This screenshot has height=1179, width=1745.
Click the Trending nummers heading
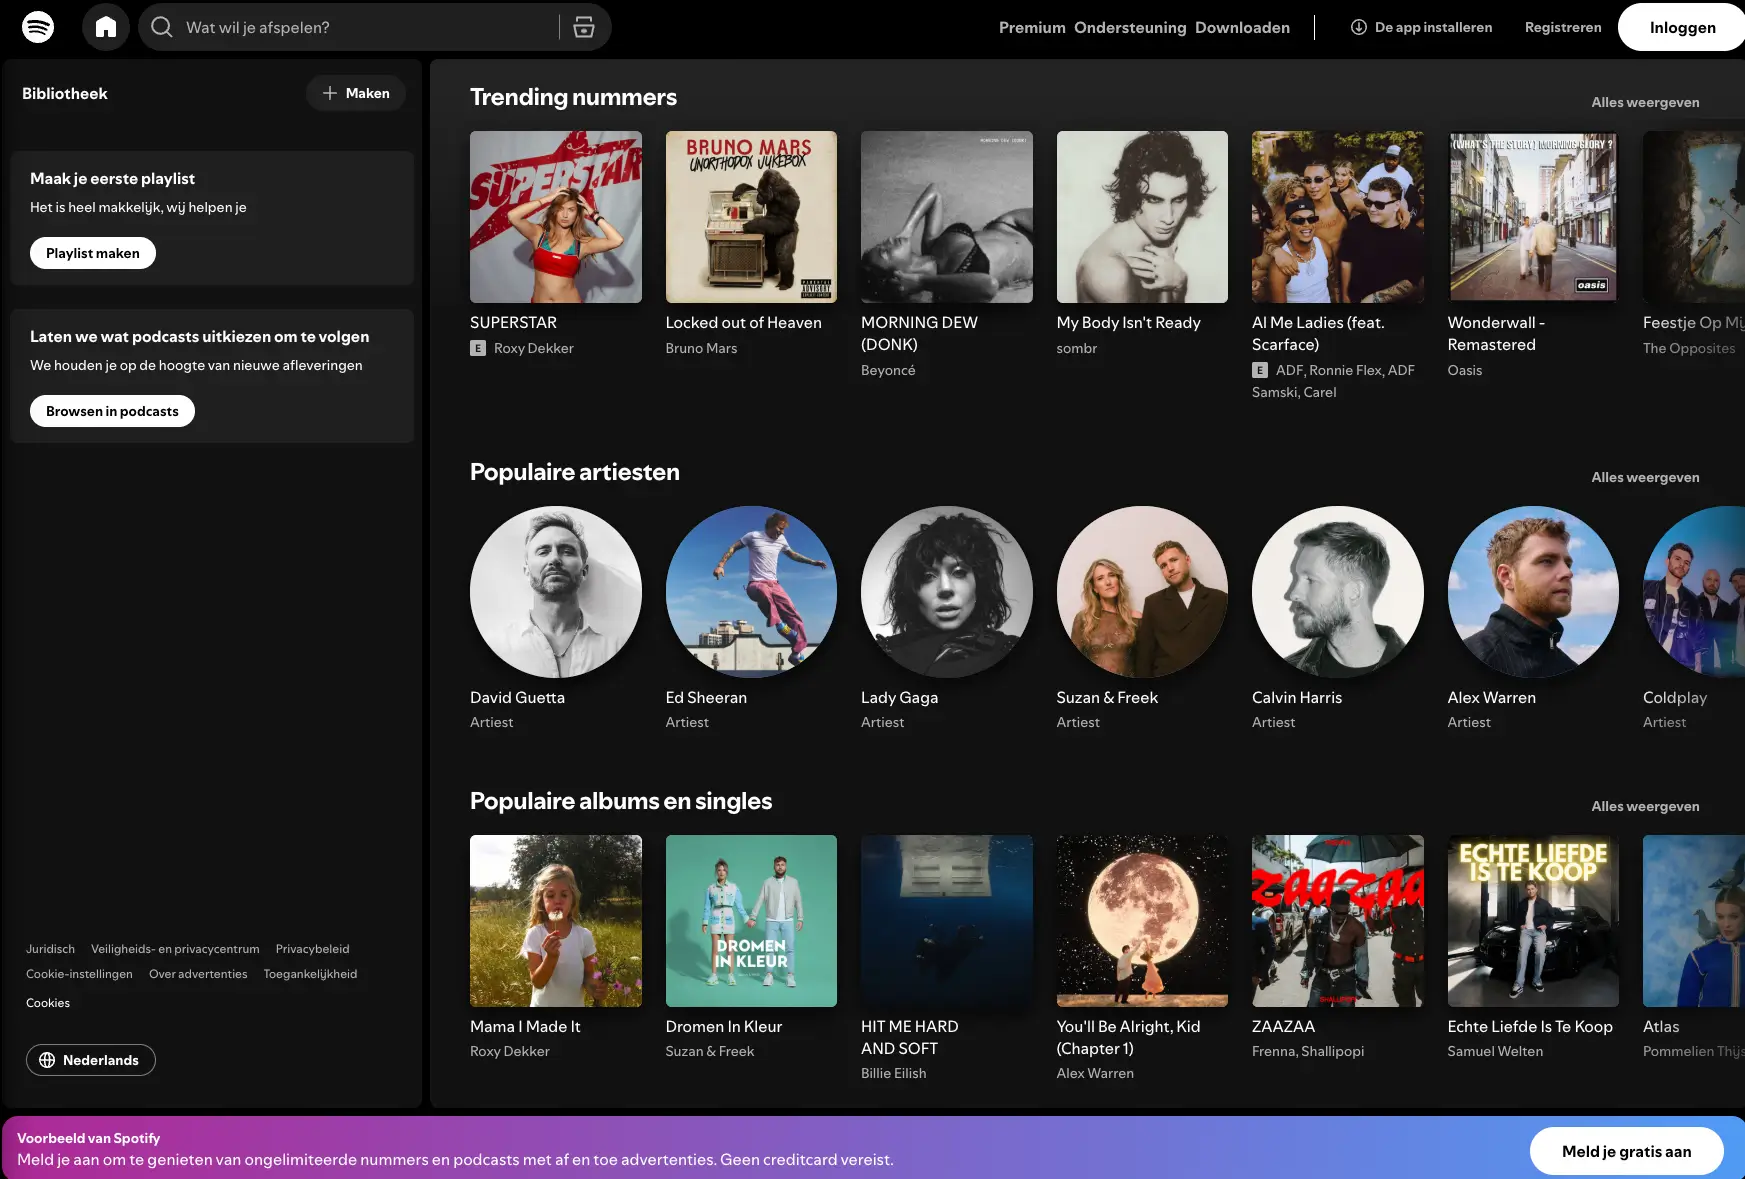click(x=573, y=97)
